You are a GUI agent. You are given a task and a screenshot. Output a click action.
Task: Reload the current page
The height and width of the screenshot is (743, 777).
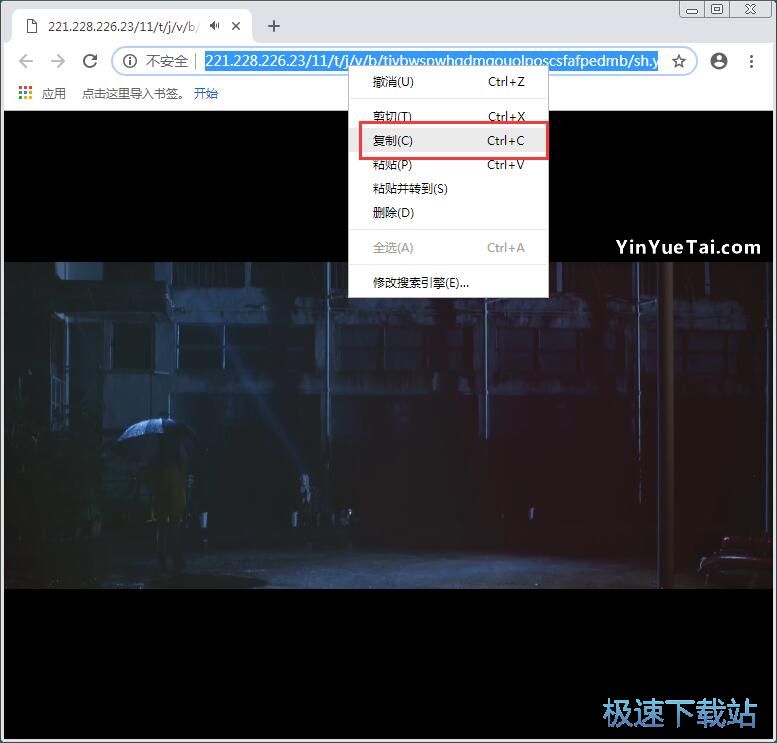[x=90, y=61]
